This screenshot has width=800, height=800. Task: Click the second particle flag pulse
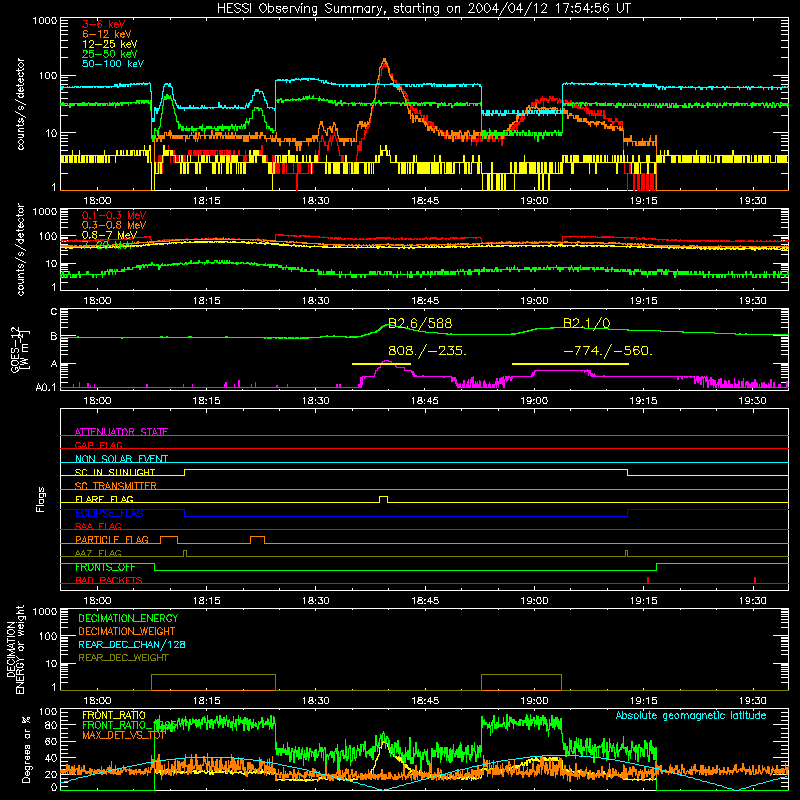(257, 540)
